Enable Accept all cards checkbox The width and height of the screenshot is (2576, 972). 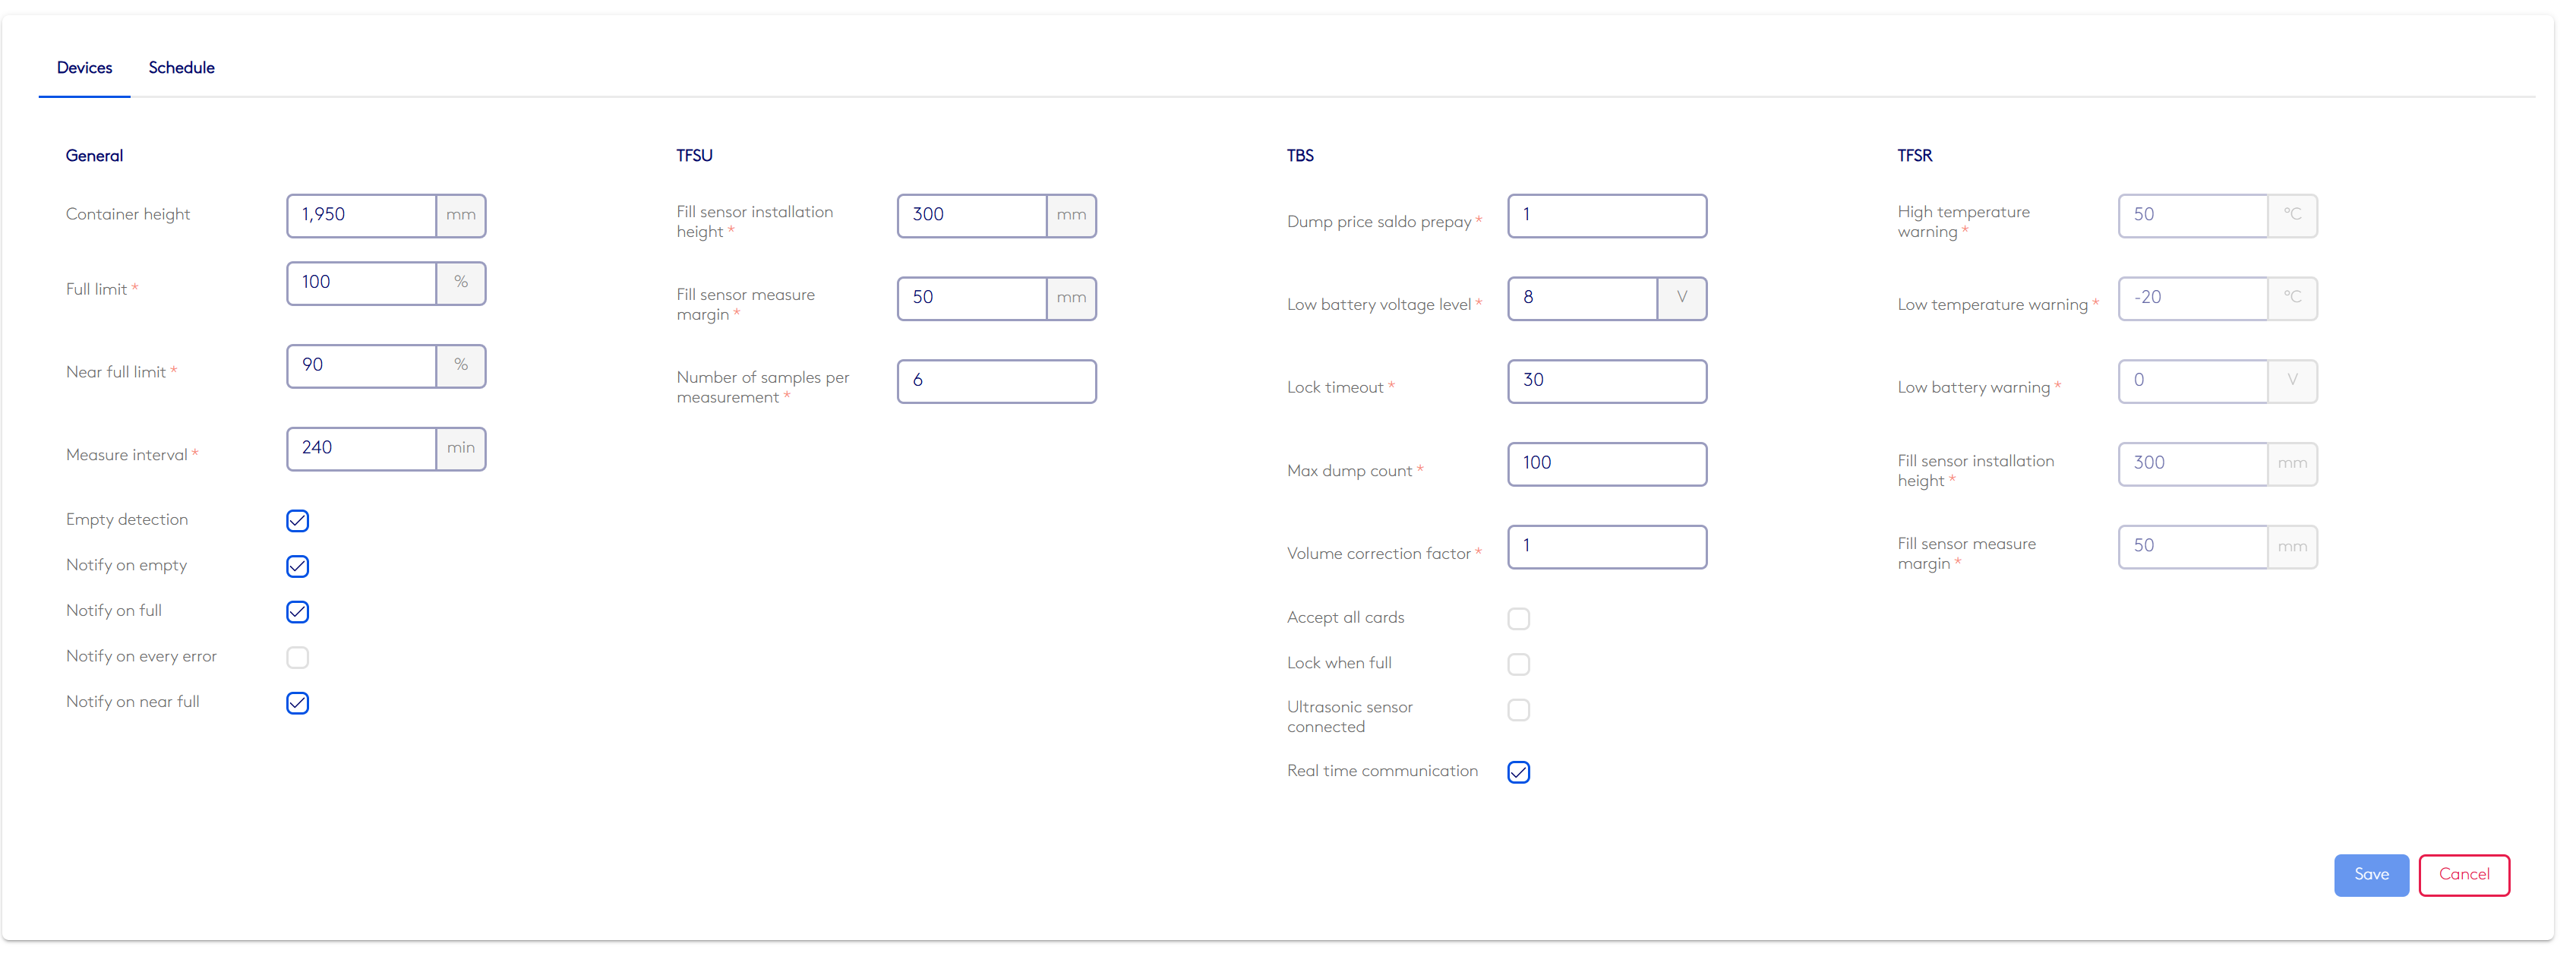[x=1518, y=619]
